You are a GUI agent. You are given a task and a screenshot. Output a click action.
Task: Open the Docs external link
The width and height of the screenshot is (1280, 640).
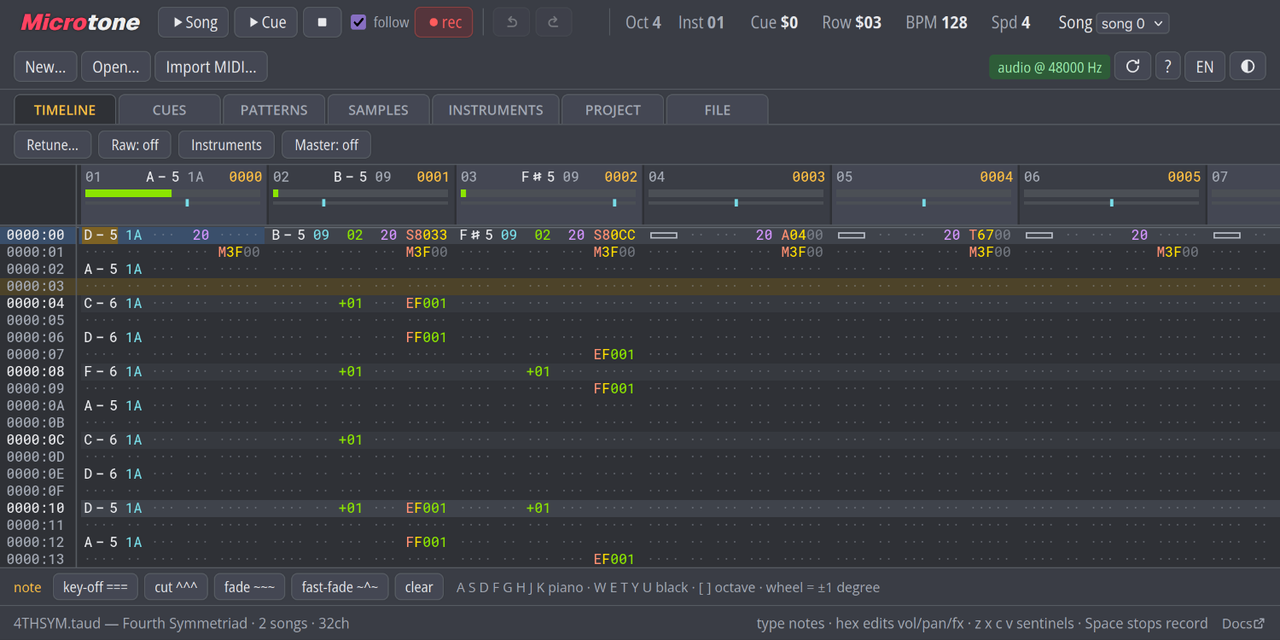[x=1243, y=623]
